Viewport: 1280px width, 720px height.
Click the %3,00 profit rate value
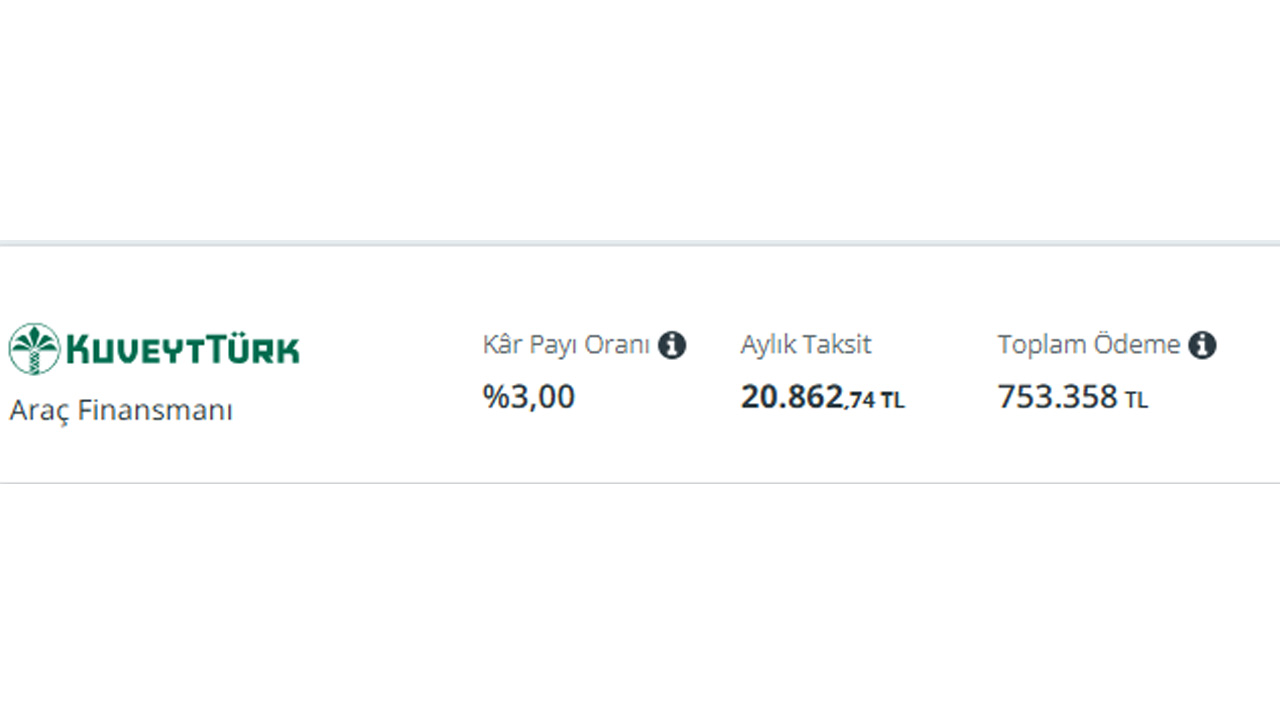coord(529,397)
